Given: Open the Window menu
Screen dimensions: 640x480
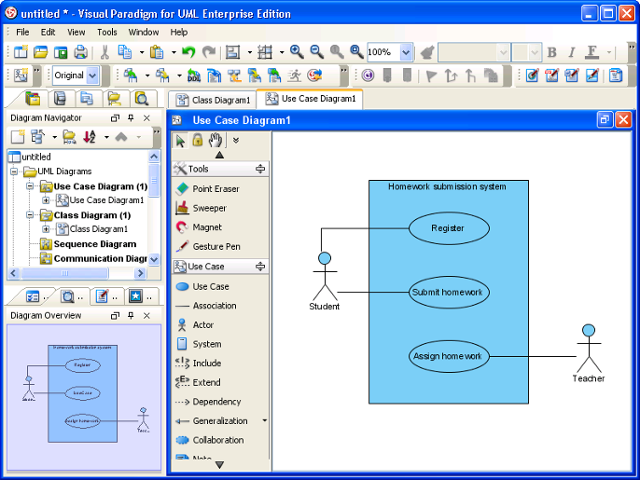Looking at the screenshot, I should [144, 32].
